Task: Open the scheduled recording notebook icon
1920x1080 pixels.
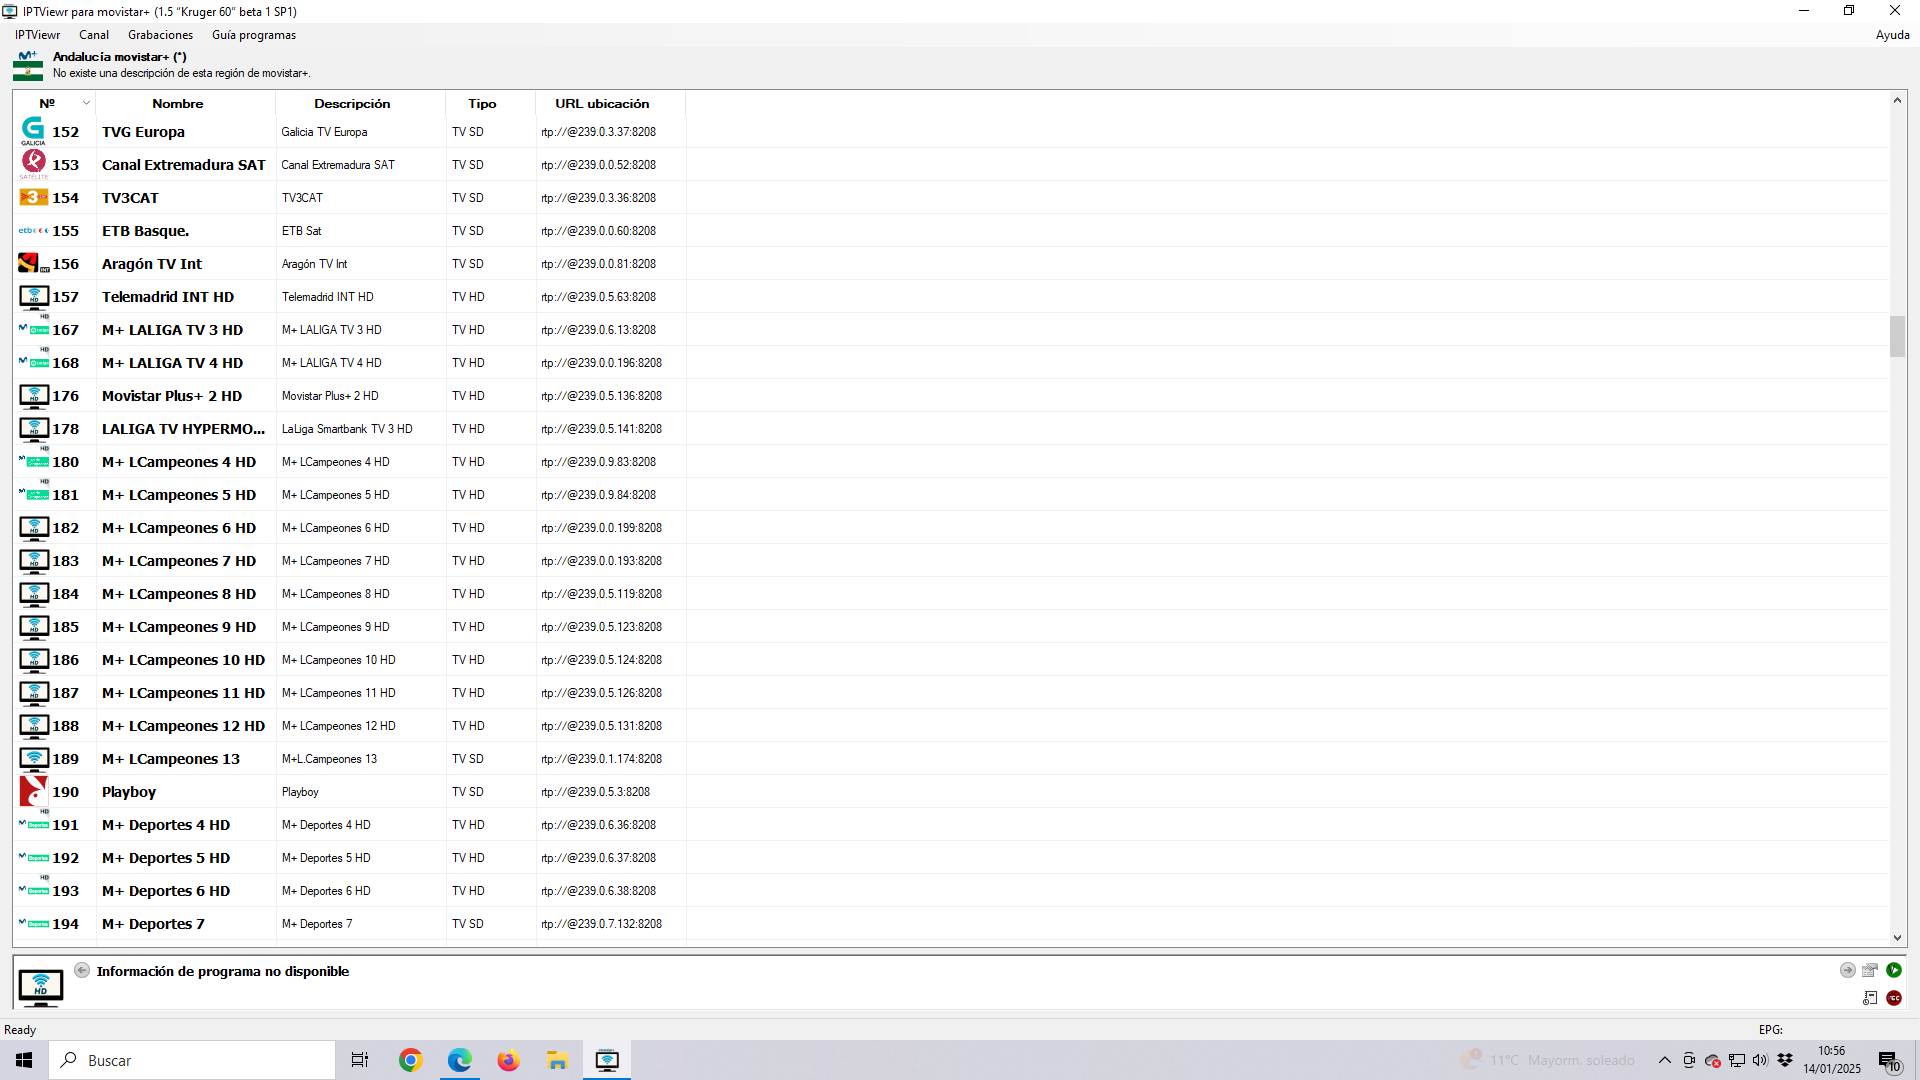Action: click(x=1870, y=998)
